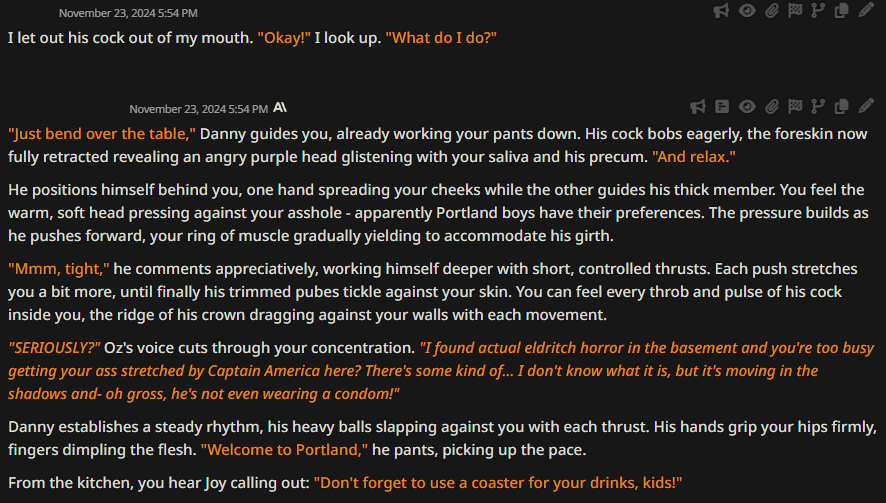Open the prompt itemization icon on the second message

click(x=722, y=107)
